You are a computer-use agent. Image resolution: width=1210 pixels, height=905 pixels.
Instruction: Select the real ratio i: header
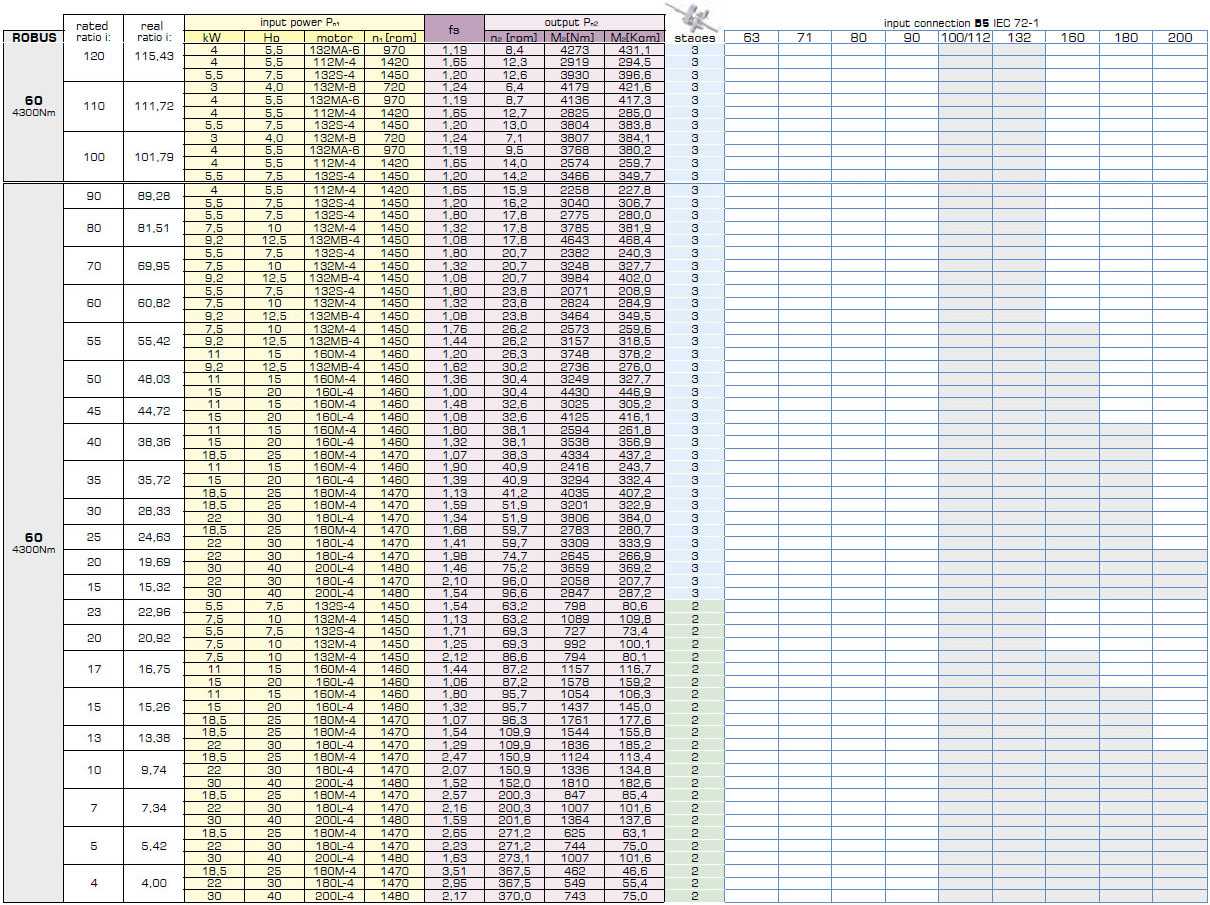point(154,29)
